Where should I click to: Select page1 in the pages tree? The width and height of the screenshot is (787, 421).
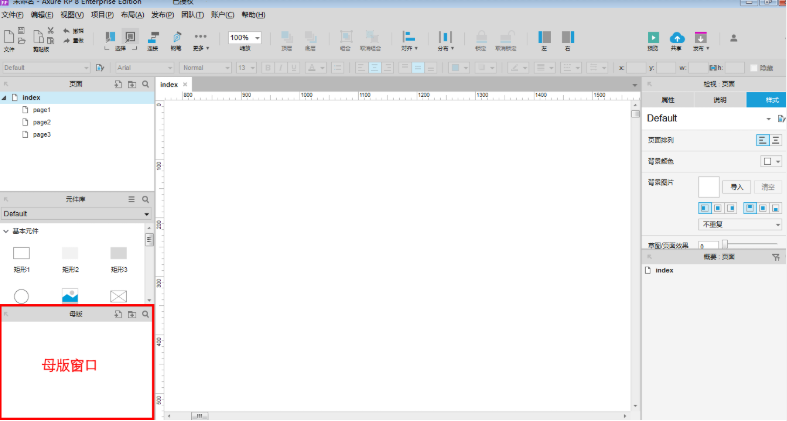coord(42,110)
